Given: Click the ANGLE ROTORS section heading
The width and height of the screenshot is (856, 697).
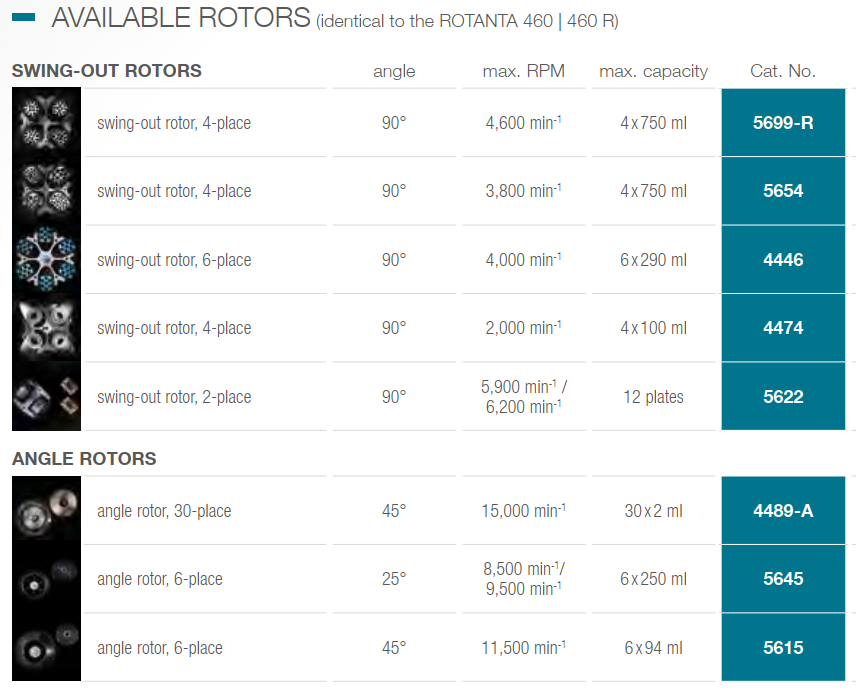Looking at the screenshot, I should coord(84,459).
